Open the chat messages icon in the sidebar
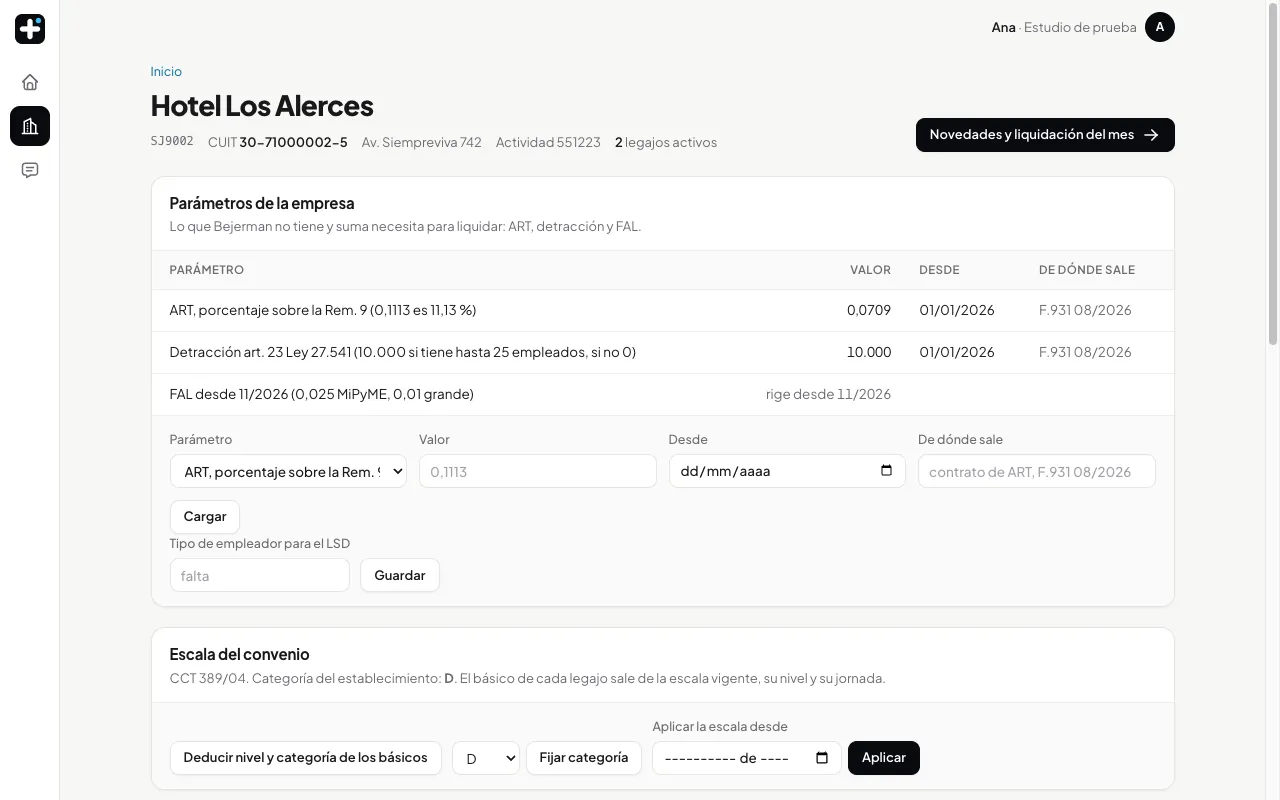Viewport: 1280px width, 800px height. click(x=30, y=170)
